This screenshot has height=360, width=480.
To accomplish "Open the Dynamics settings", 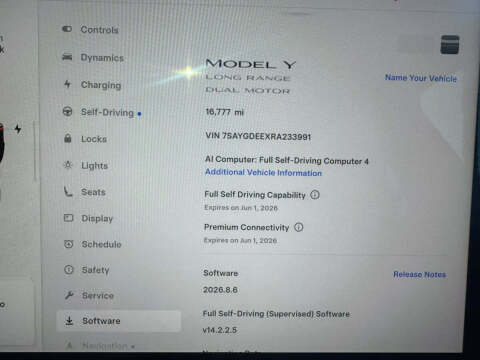I will click(x=102, y=58).
